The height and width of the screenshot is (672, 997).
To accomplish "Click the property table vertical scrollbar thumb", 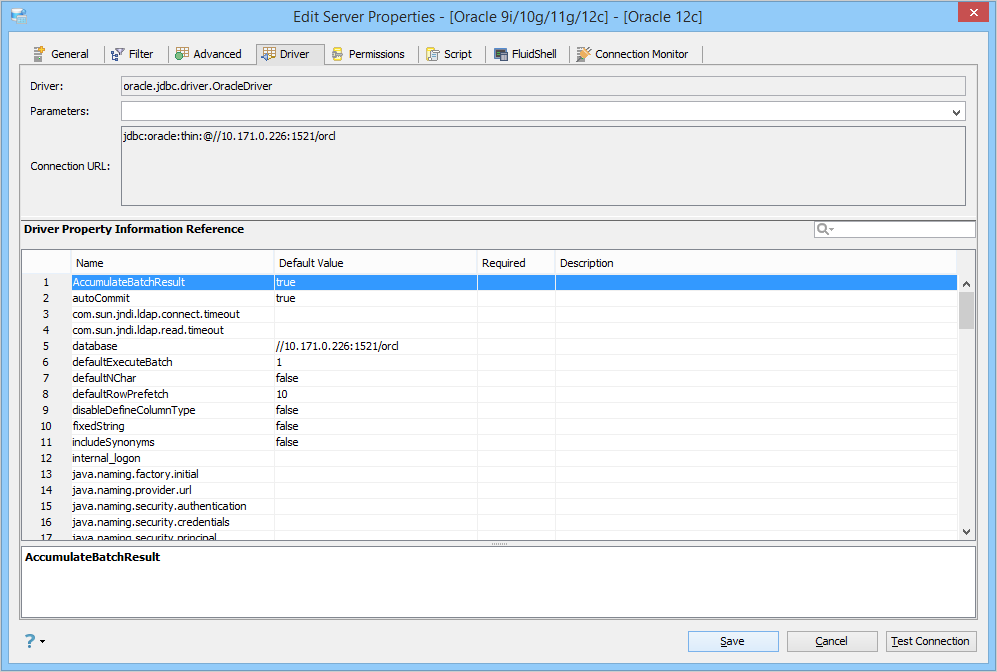I will pyautogui.click(x=966, y=310).
